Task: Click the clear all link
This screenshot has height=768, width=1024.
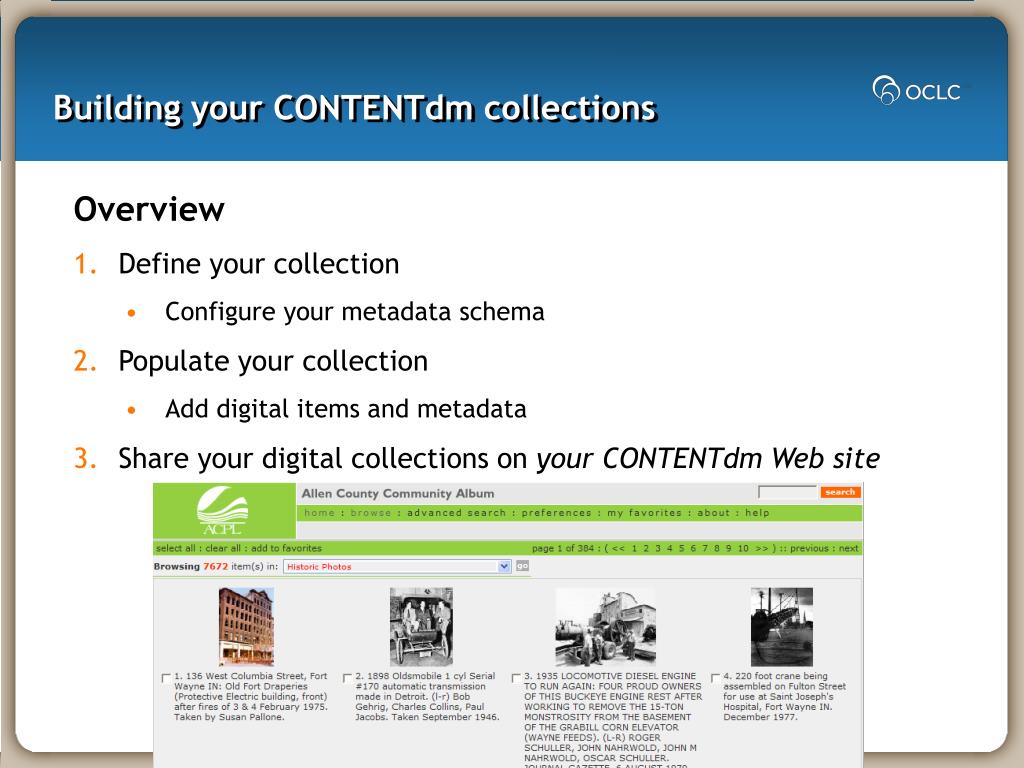Action: [223, 548]
